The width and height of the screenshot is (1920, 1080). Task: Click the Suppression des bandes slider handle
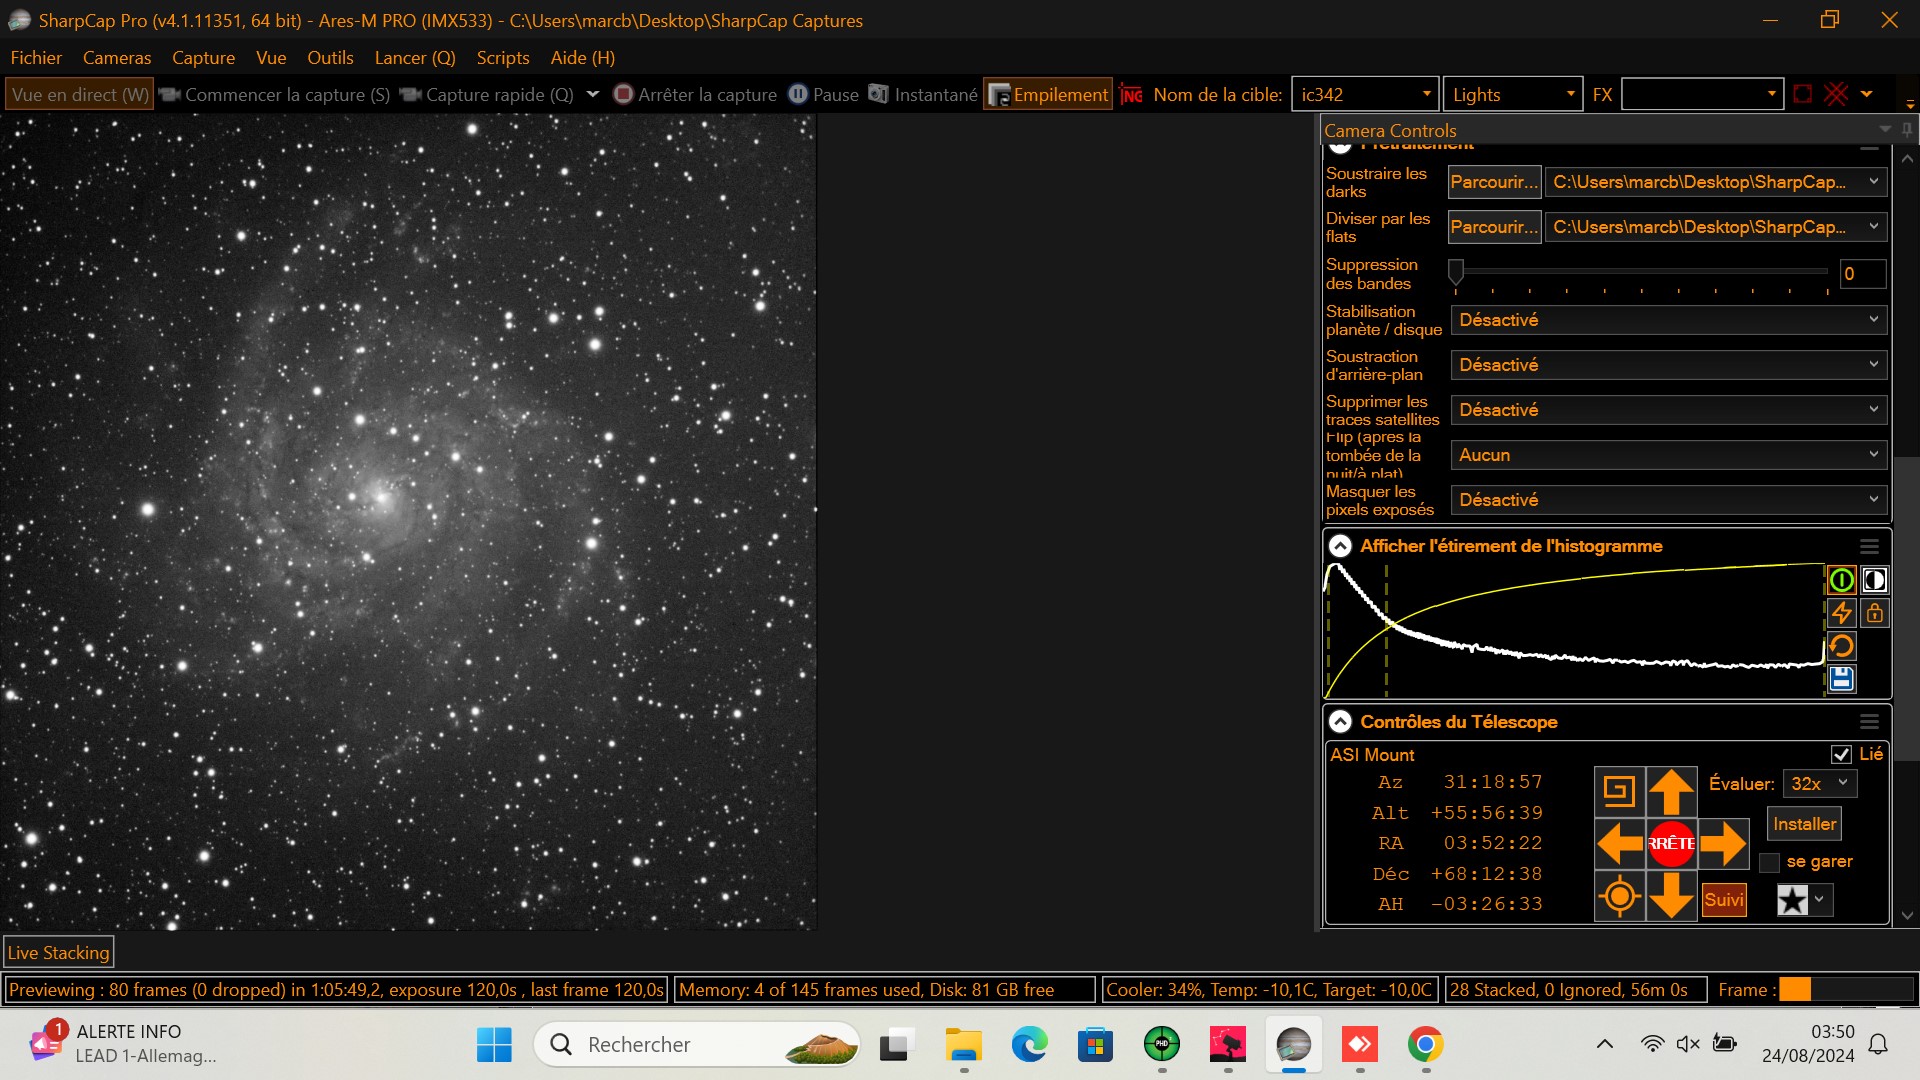tap(1456, 271)
